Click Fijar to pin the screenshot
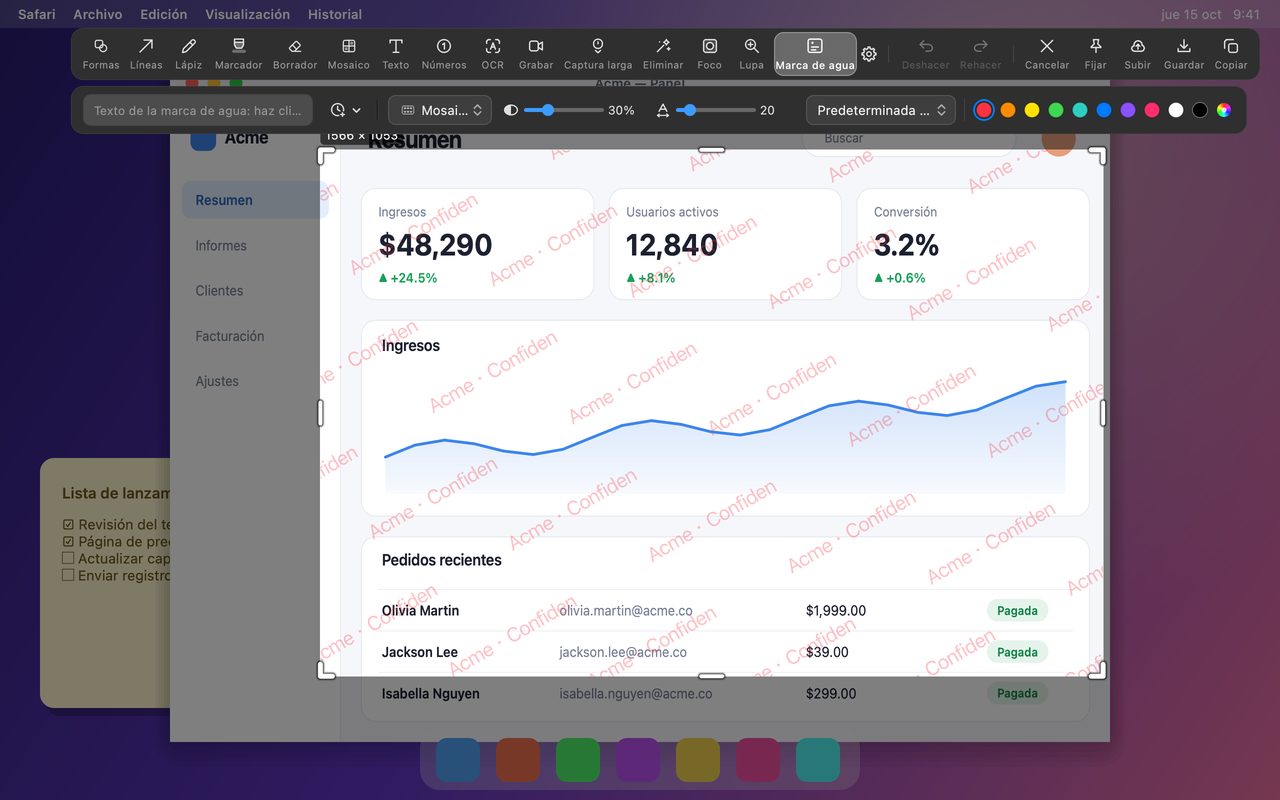 1095,54
